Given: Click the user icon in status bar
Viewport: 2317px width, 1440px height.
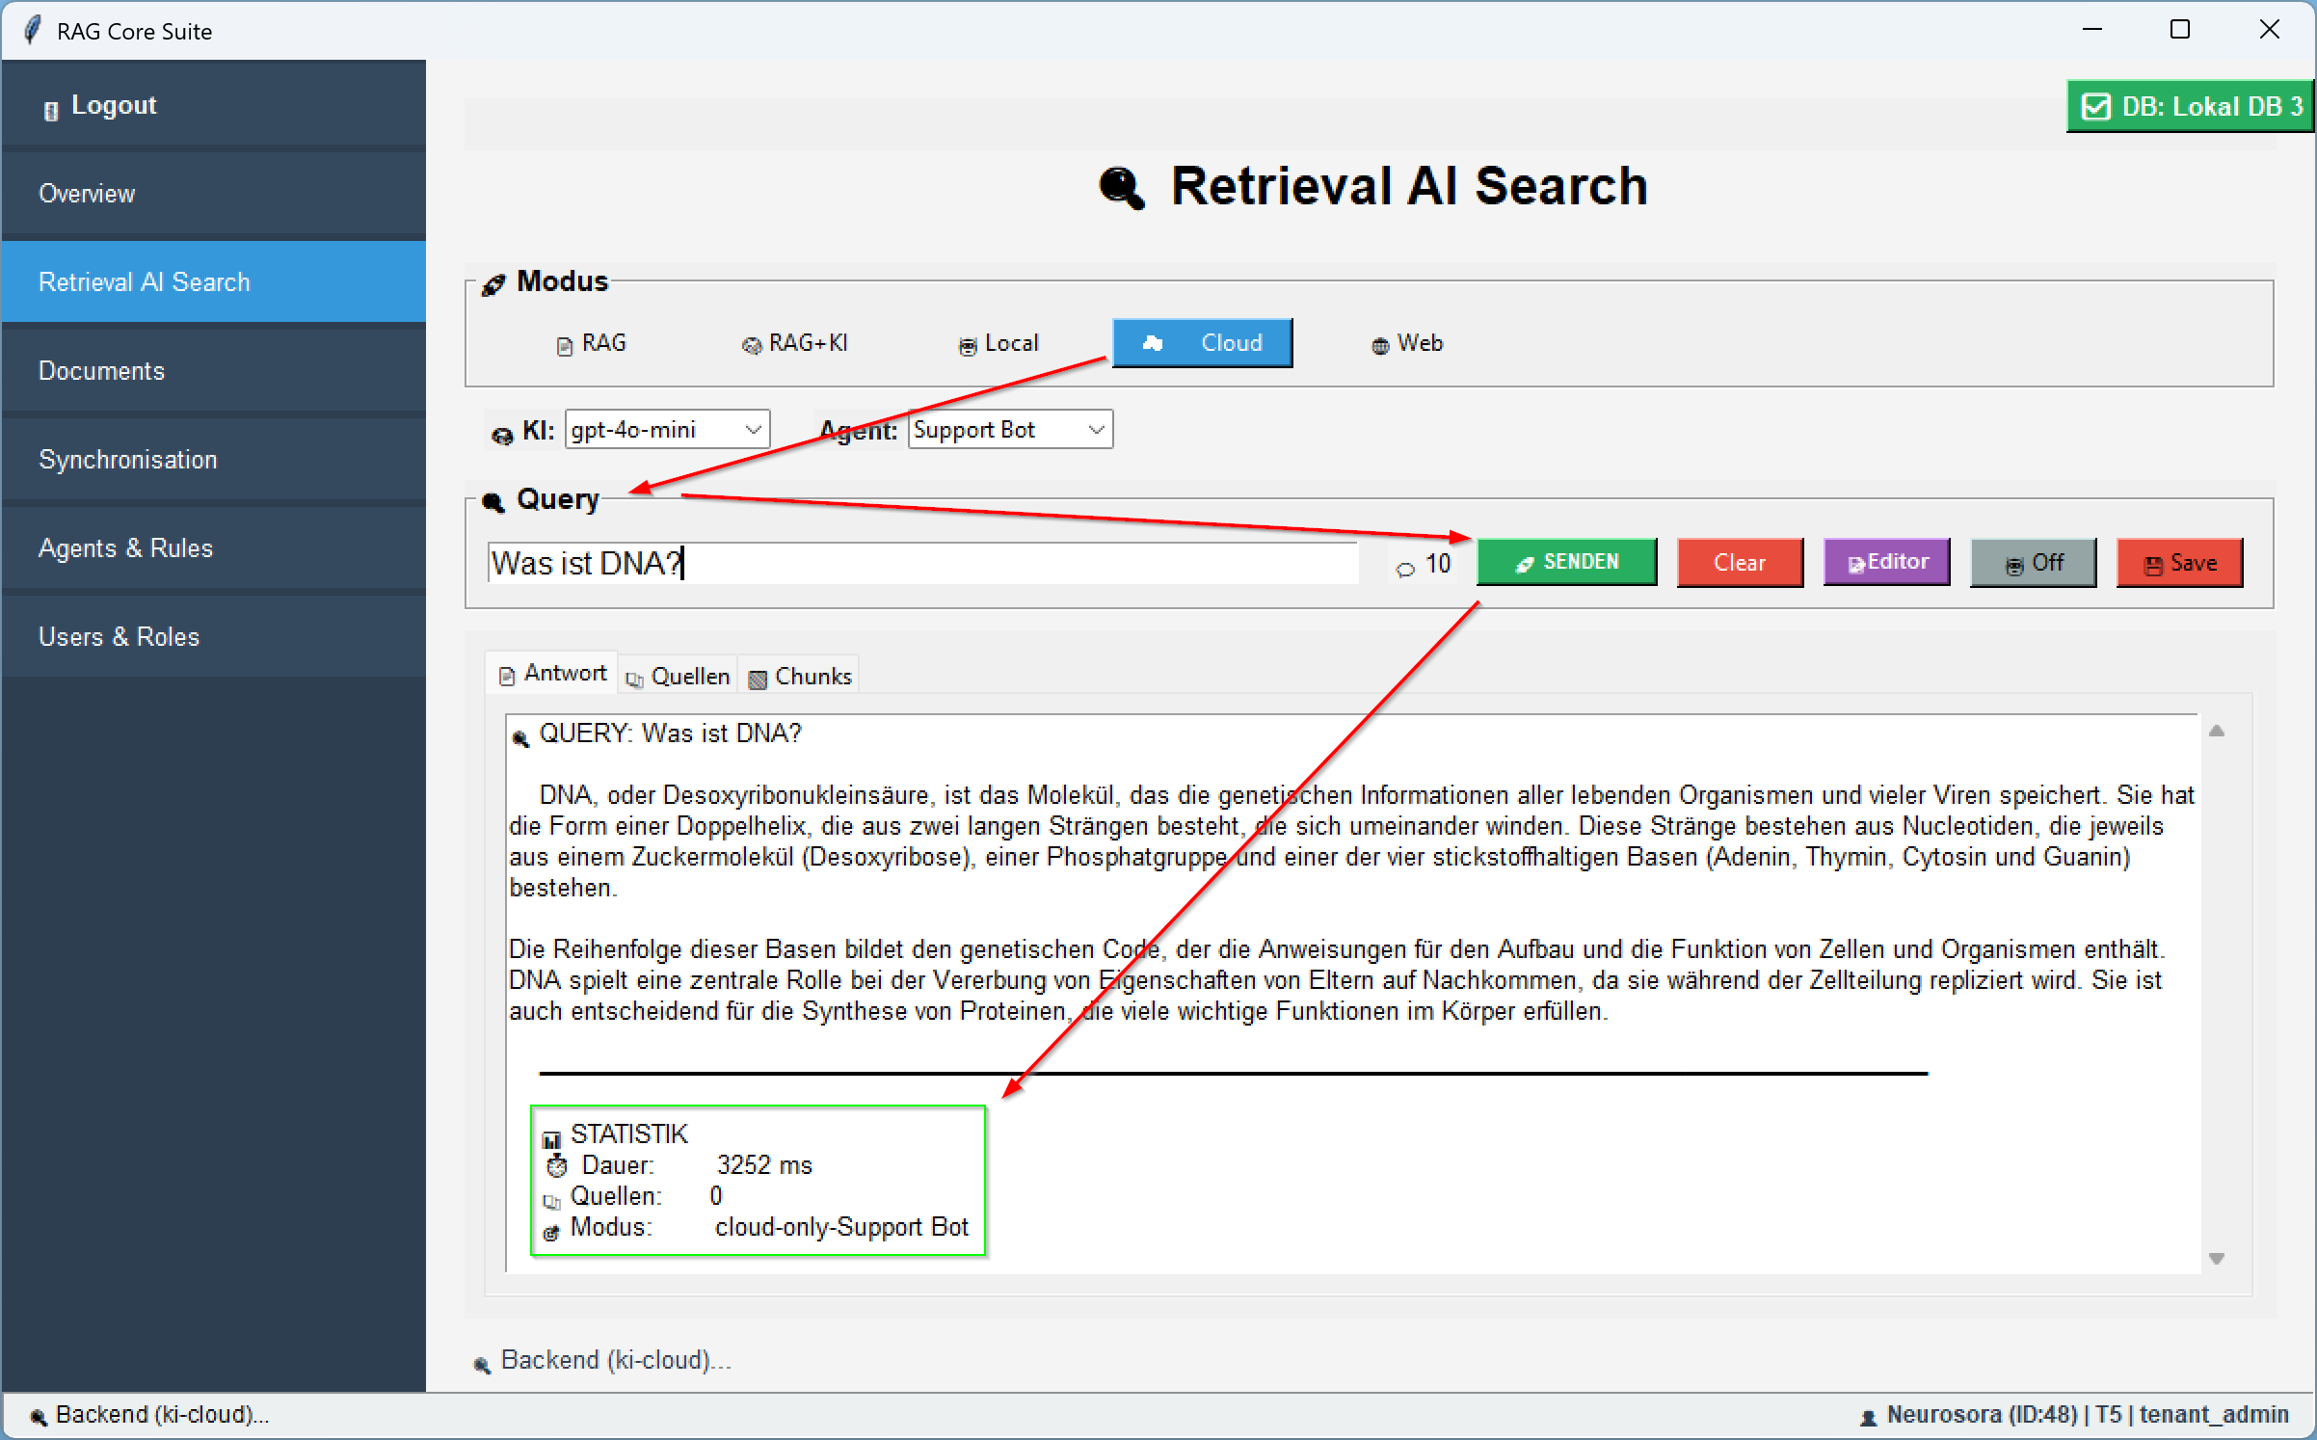Looking at the screenshot, I should click(x=1867, y=1416).
